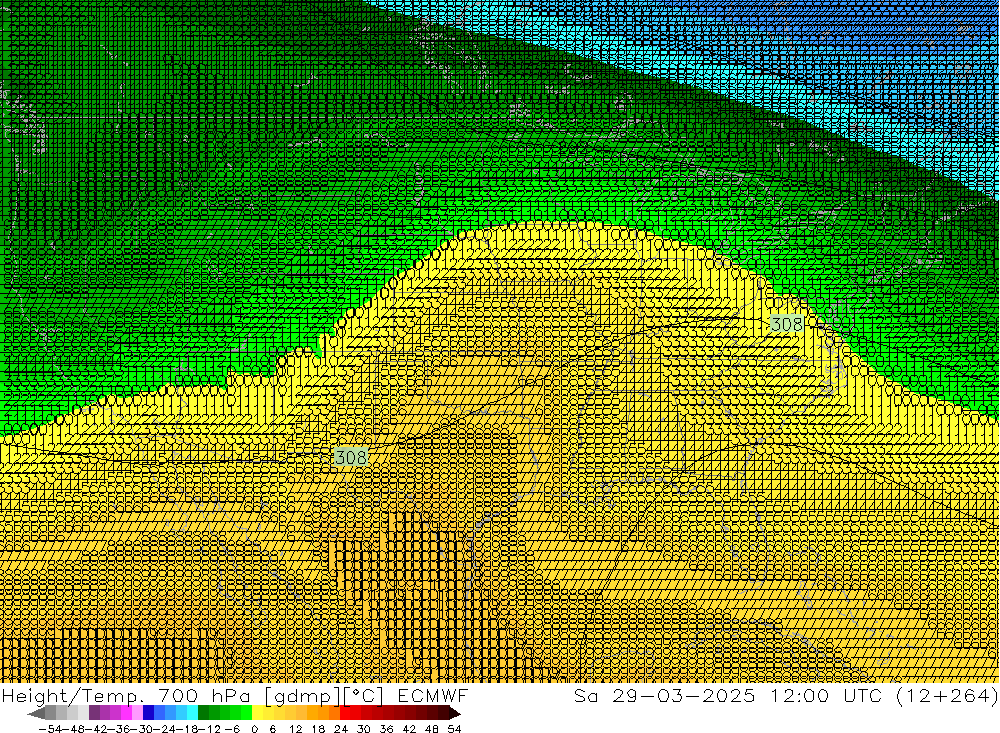1000x733 pixels.
Task: Click the dark maroon right arrow of the legend
Action: [x=455, y=713]
